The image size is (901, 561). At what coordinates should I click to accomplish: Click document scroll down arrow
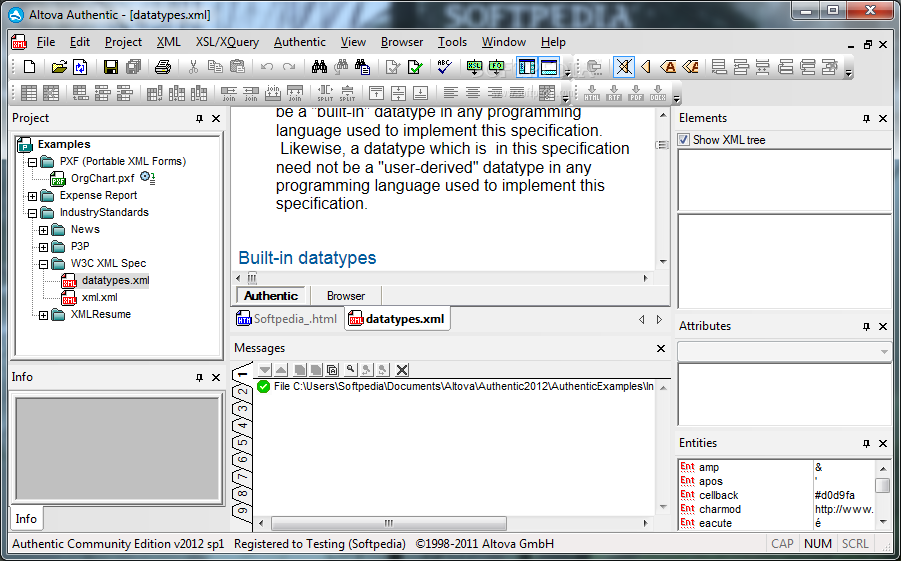click(x=663, y=262)
